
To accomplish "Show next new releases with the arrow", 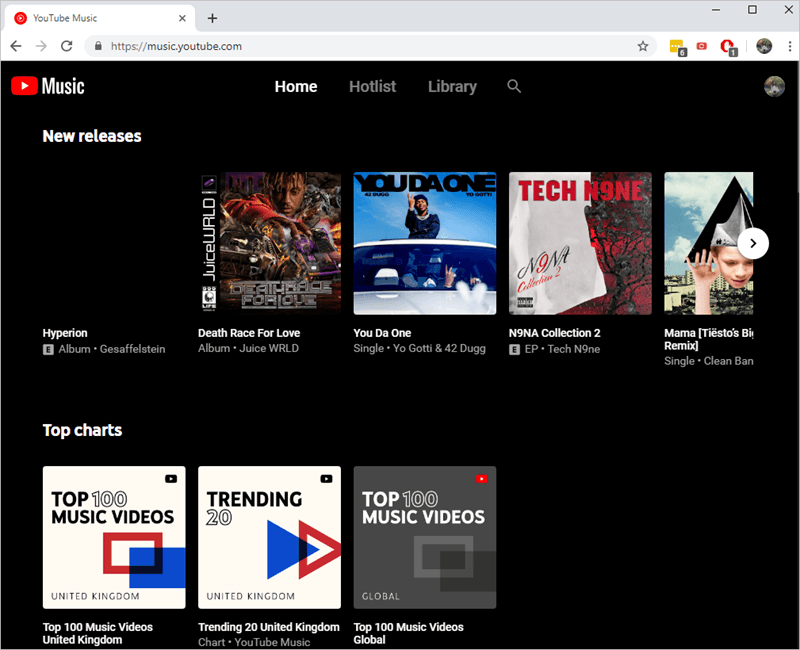I will point(753,243).
